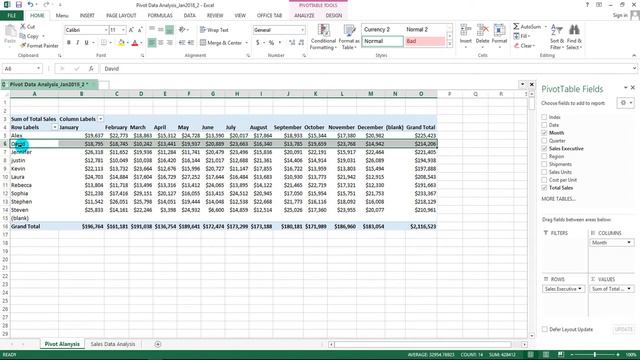Viewport: 640px width, 360px height.
Task: Apply the Normal 2 cell style
Action: pyautogui.click(x=425, y=29)
